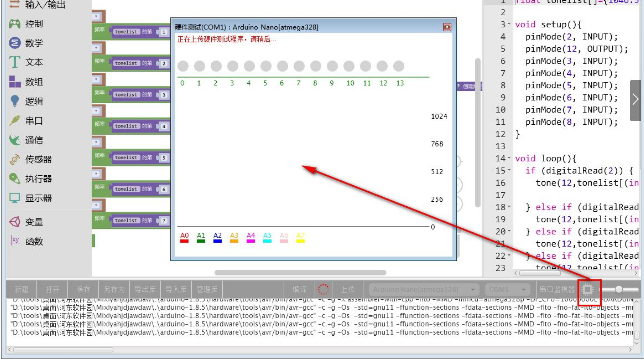Open the 显示器 (Display) block category
Image resolution: width=644 pixels, height=360 pixels.
click(x=30, y=198)
